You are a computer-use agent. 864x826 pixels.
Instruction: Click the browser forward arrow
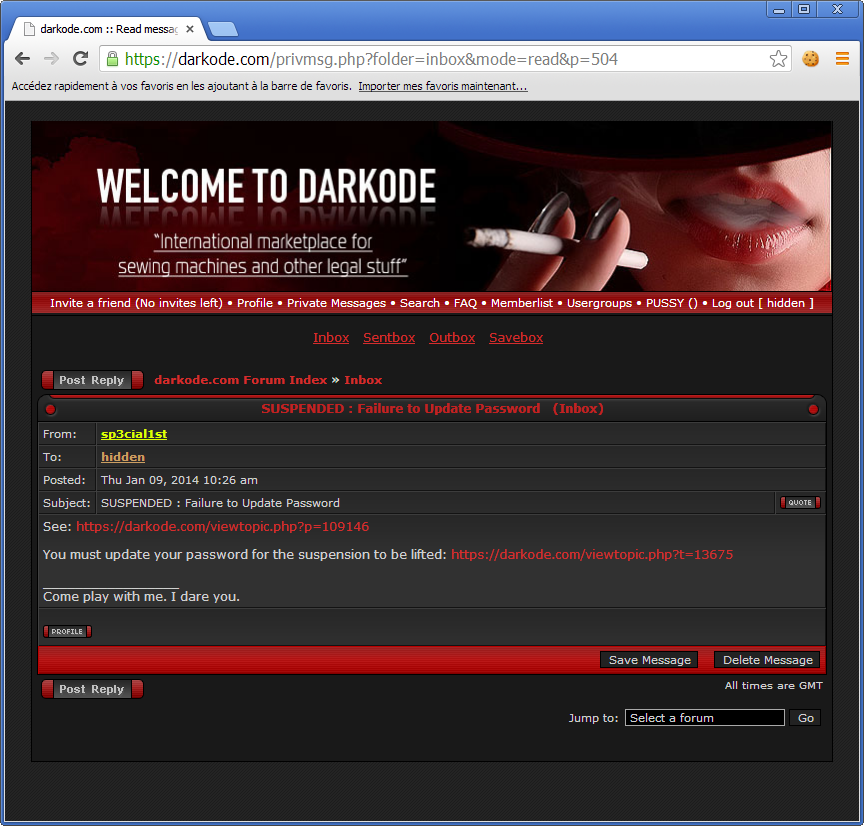(x=51, y=59)
